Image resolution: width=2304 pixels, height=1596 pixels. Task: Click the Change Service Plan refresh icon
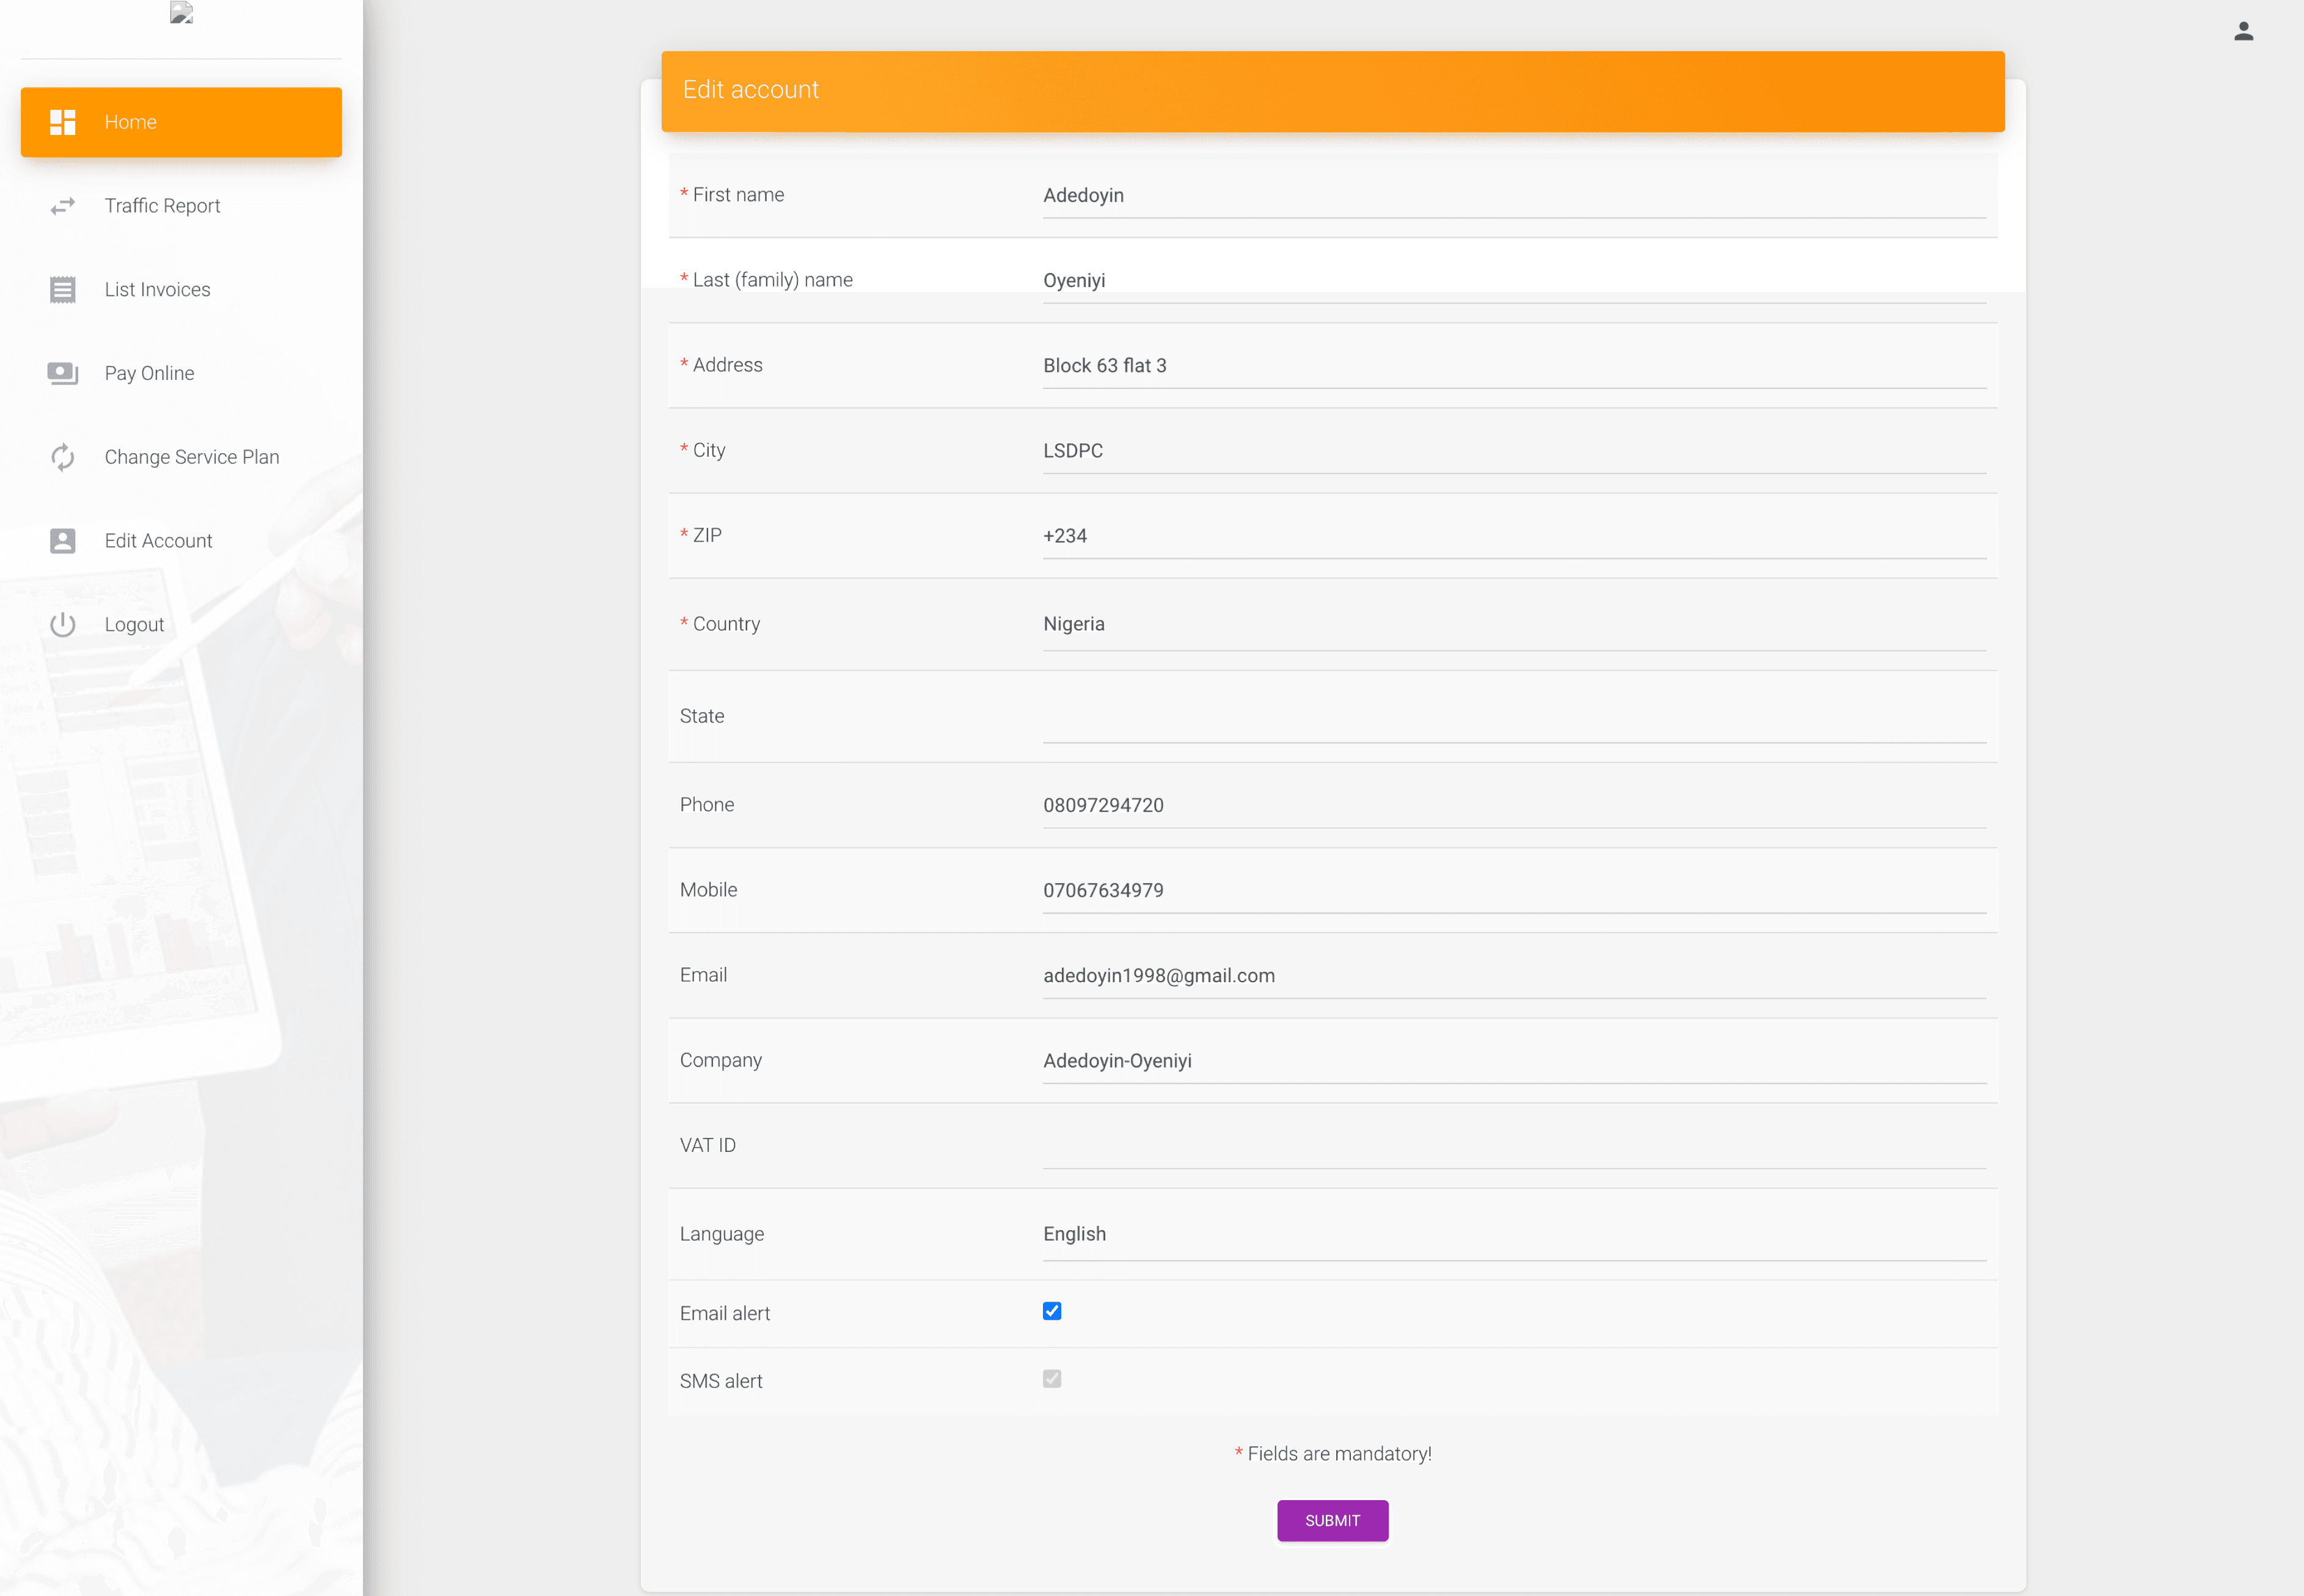[x=62, y=457]
